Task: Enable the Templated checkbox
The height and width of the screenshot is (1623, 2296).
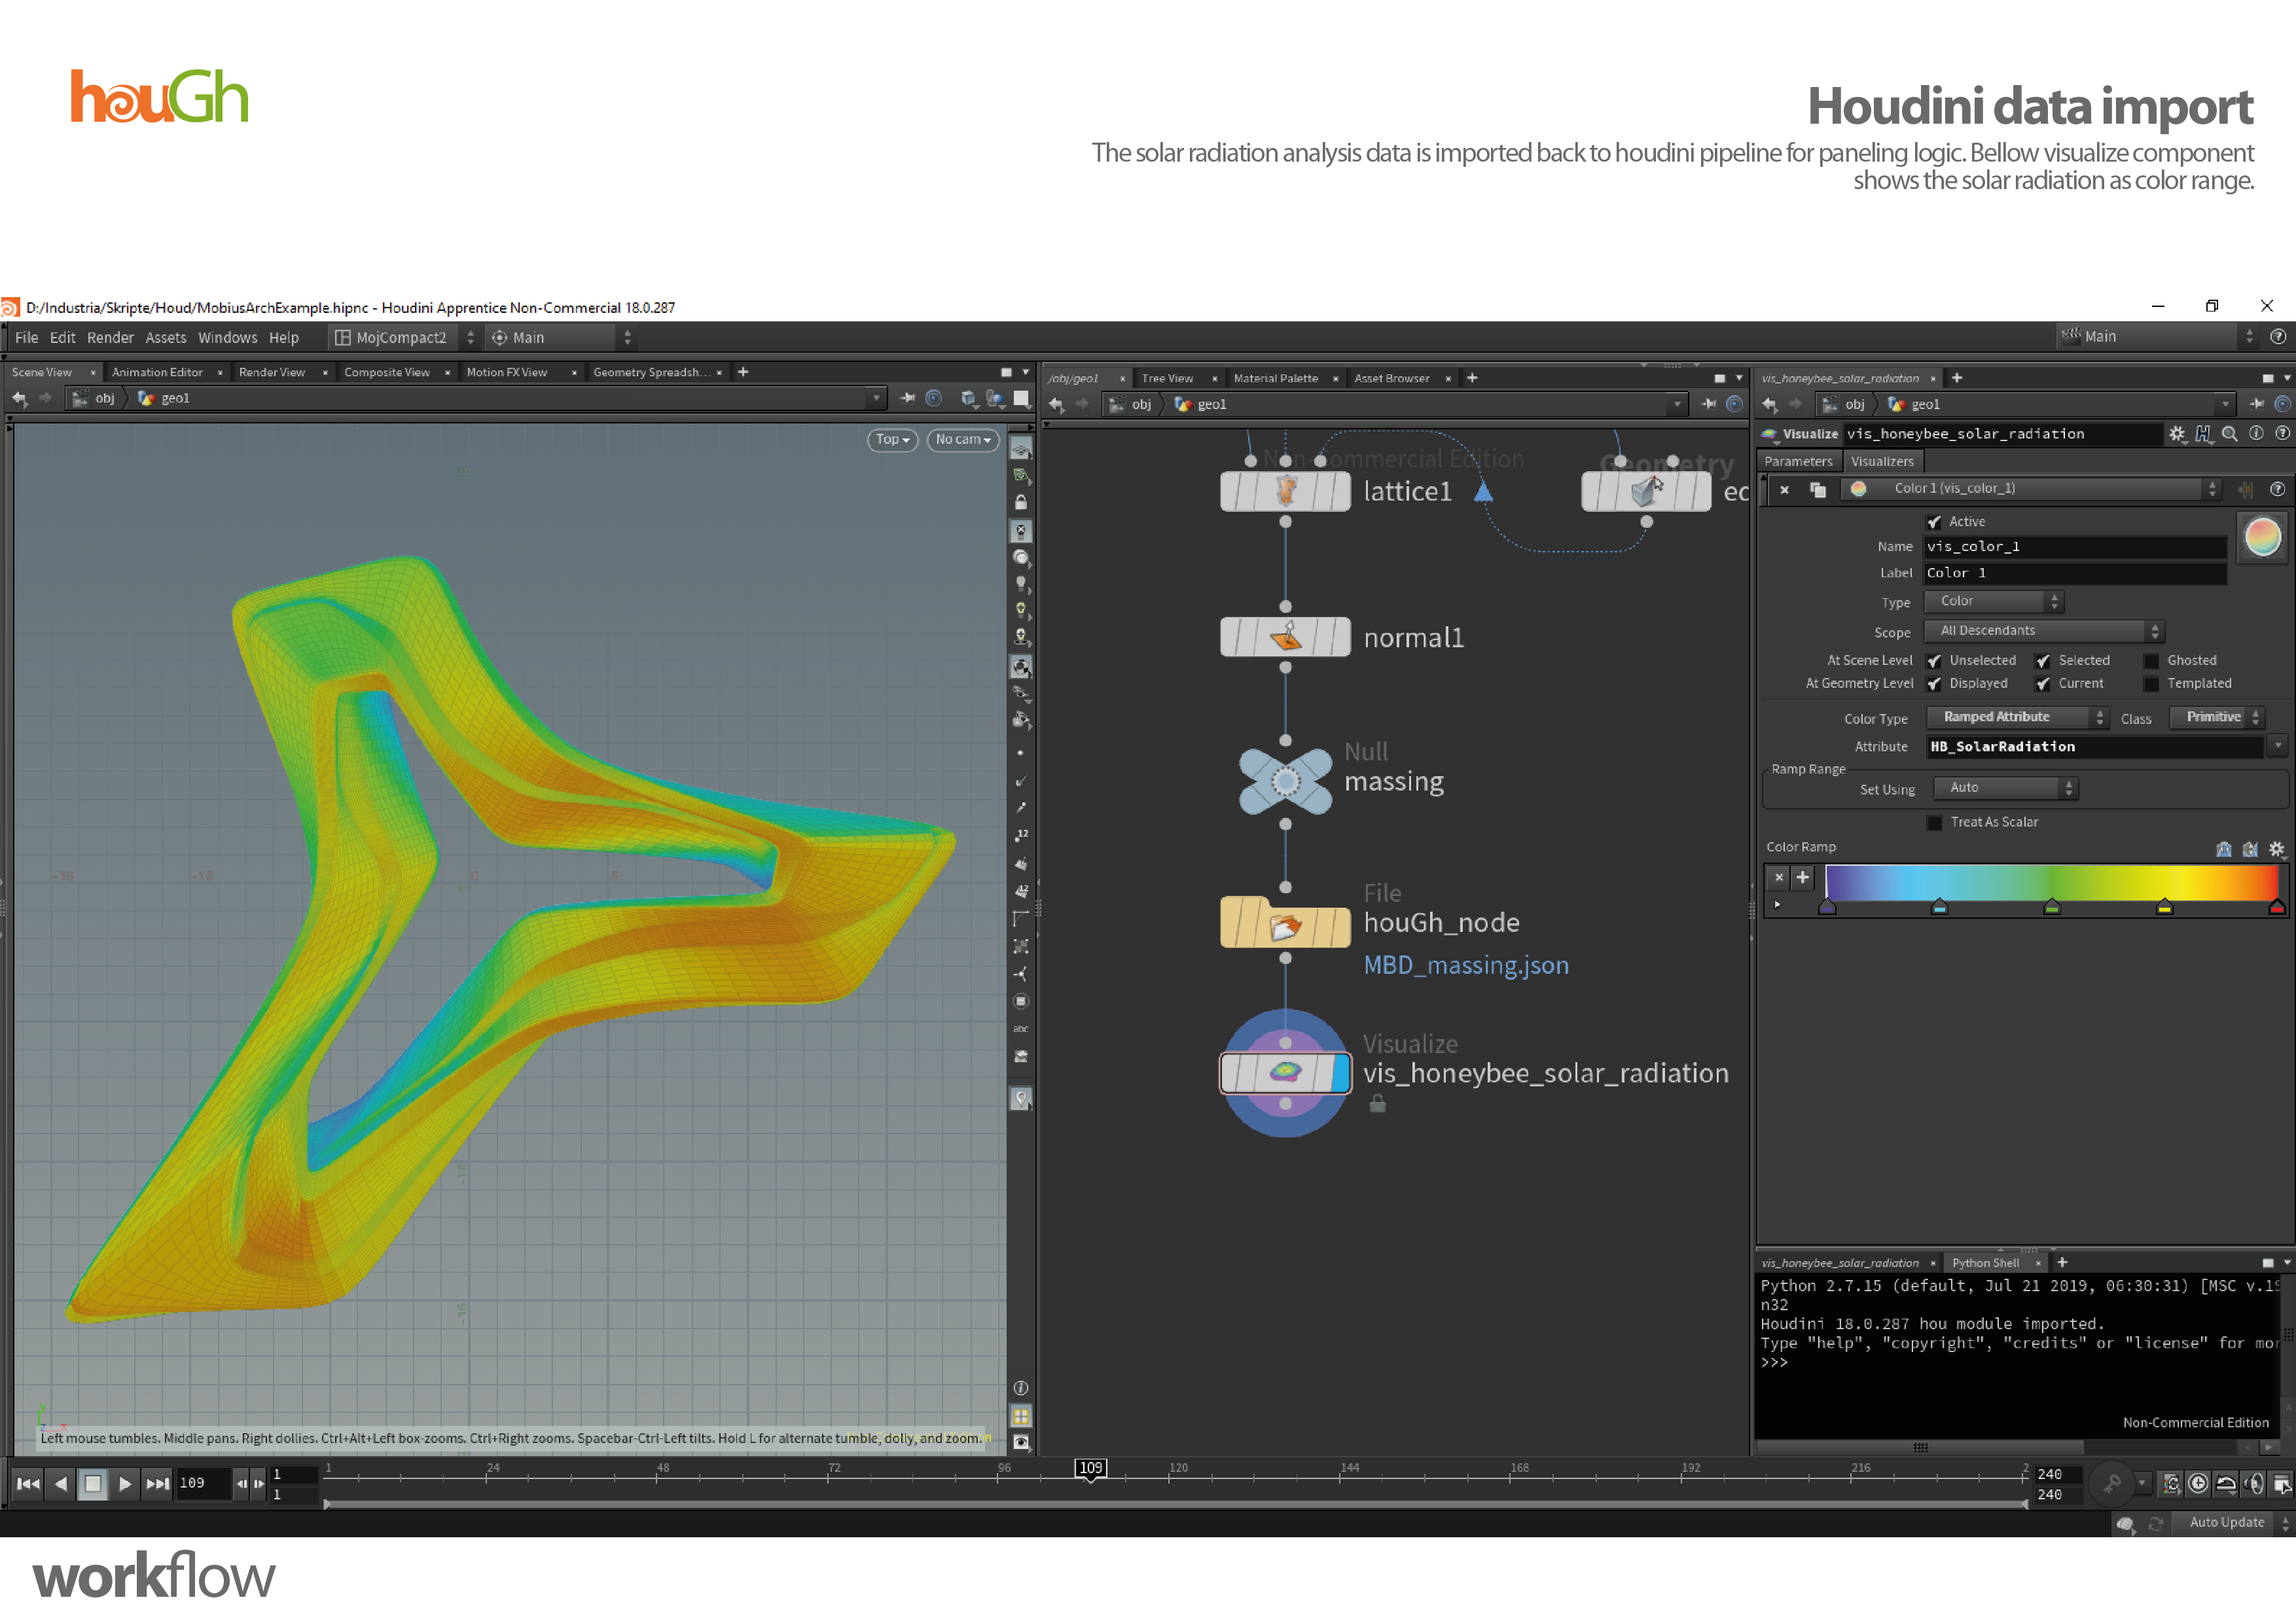Action: [x=2151, y=684]
